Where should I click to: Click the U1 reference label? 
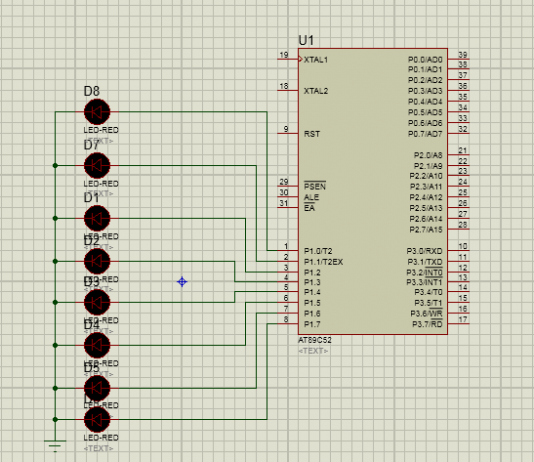point(306,40)
